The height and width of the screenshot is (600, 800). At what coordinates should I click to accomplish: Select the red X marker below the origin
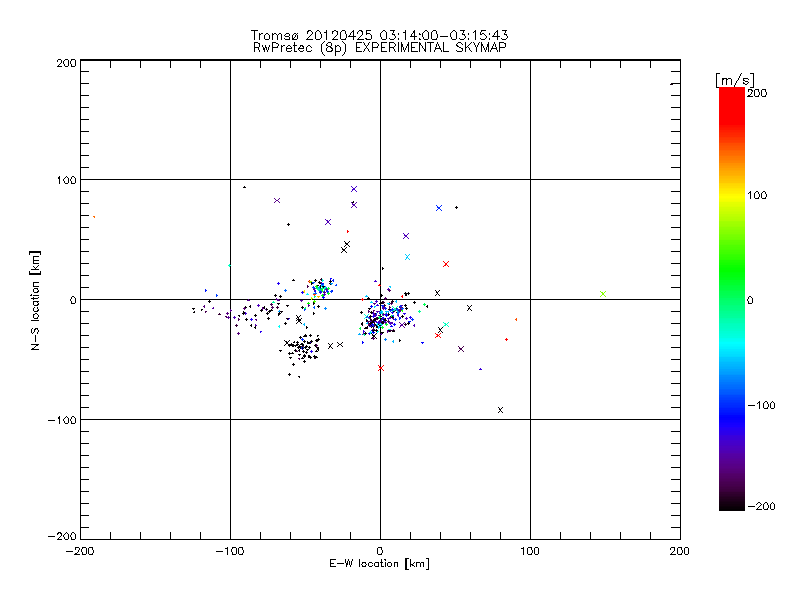tap(381, 368)
